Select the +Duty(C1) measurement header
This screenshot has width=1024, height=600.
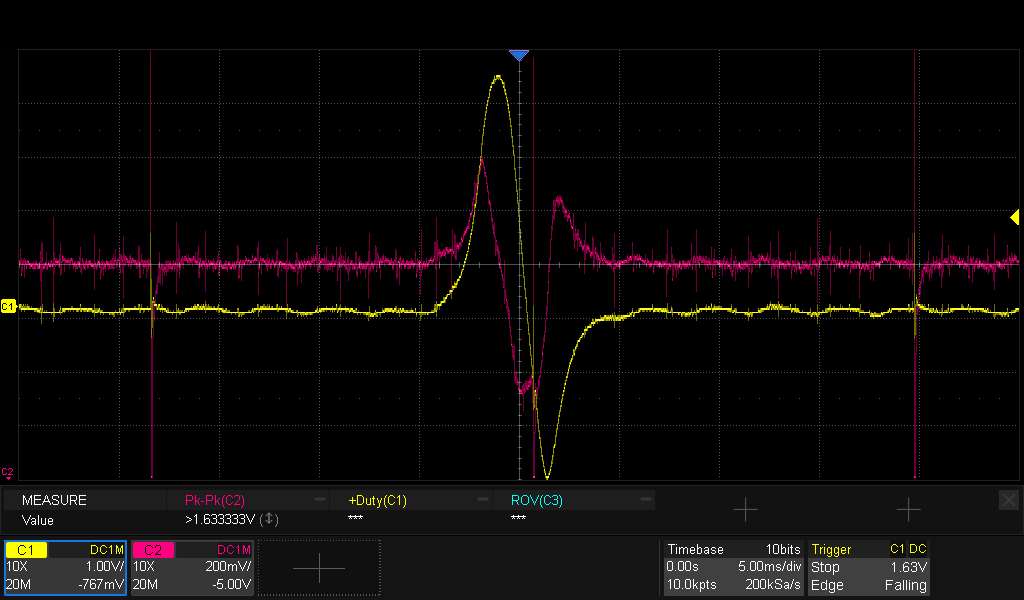377,500
